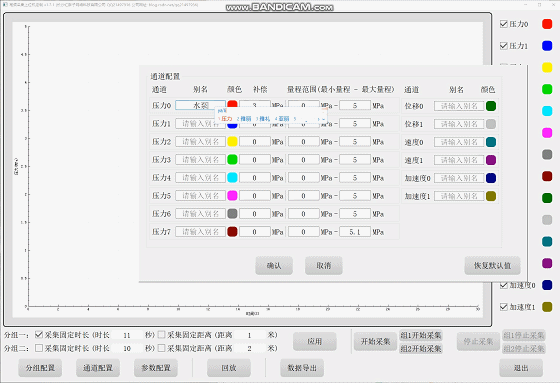Open the red color swatch for 压力0 in the dialog
Image resolution: width=560 pixels, height=383 pixels.
coord(232,104)
